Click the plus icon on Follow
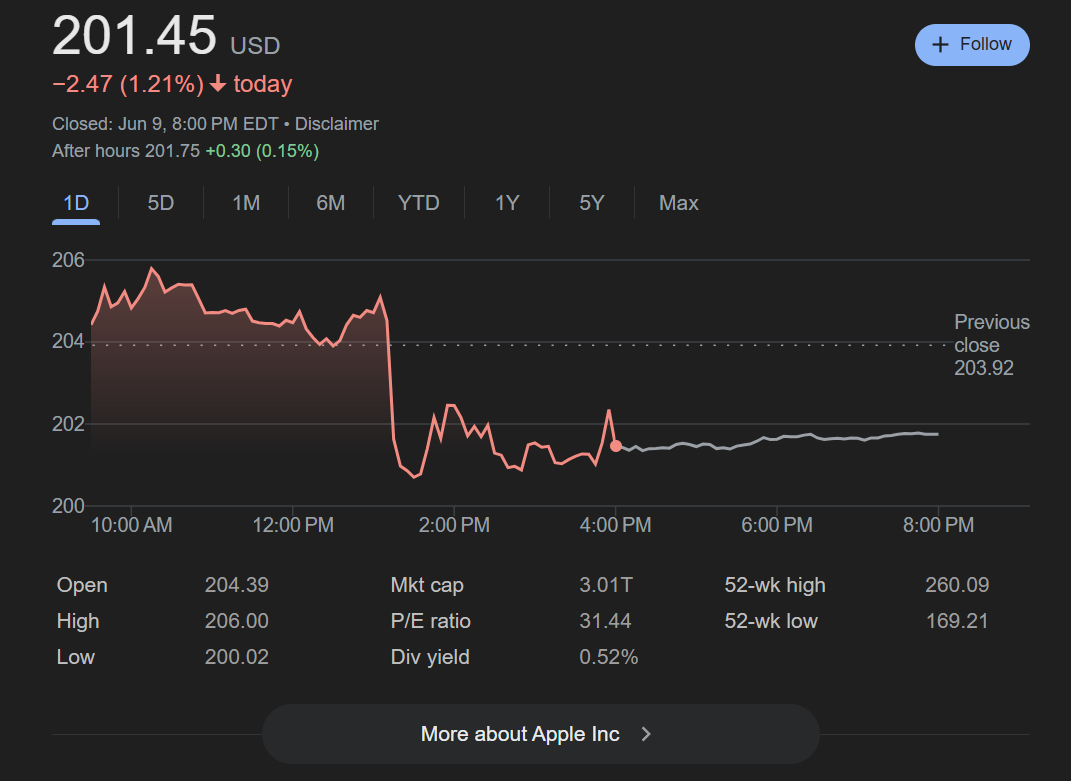The height and width of the screenshot is (781, 1071). coord(941,44)
